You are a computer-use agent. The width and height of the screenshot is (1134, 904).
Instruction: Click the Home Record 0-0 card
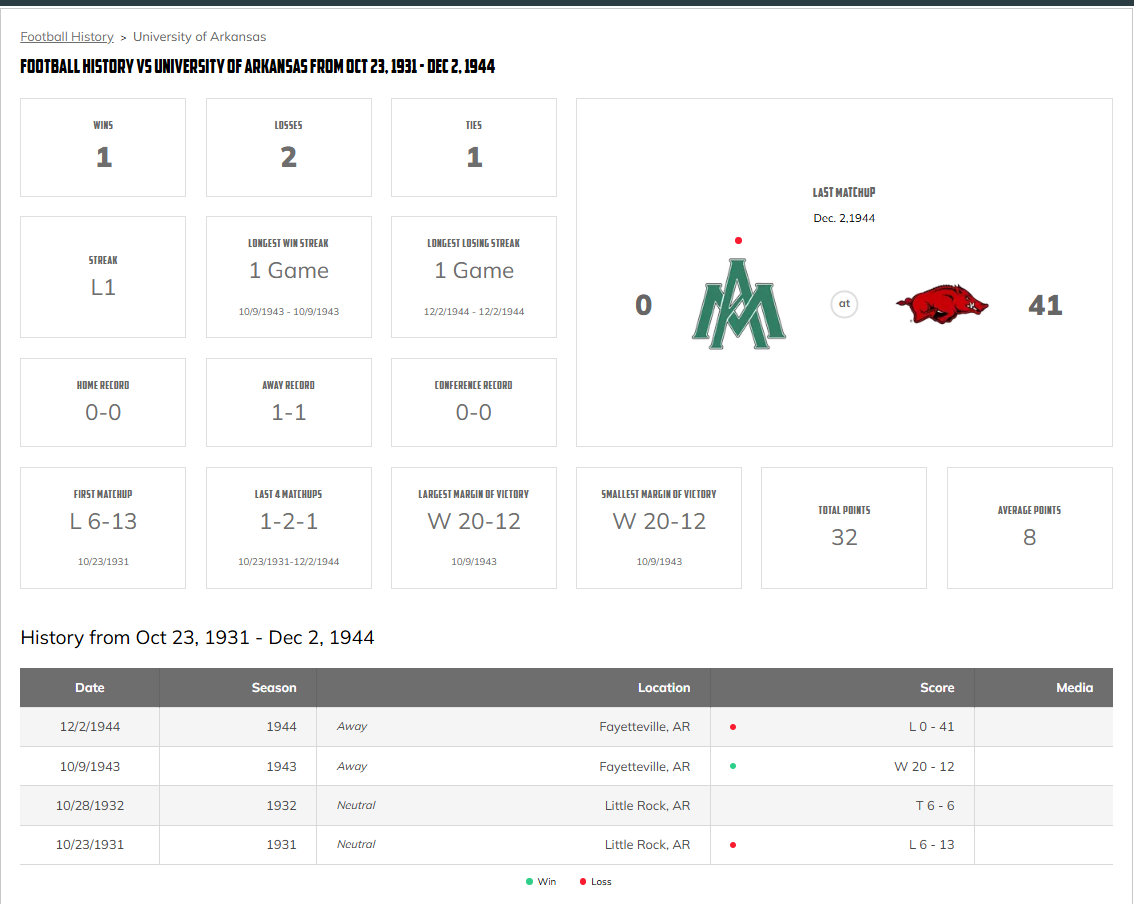coord(103,403)
